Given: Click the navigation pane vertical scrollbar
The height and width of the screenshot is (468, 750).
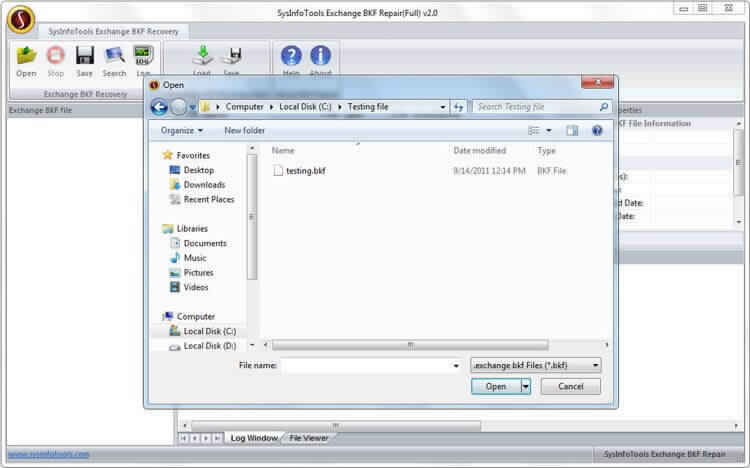Looking at the screenshot, I should (252, 217).
